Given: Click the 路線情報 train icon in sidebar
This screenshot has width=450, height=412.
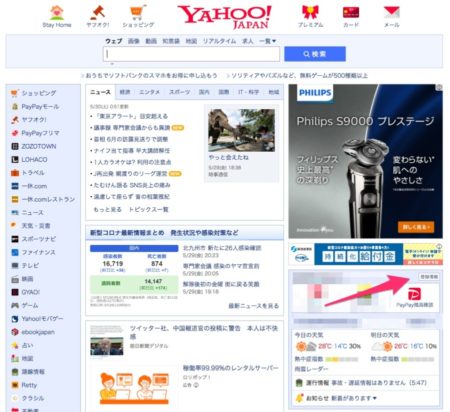Looking at the screenshot, I should (15, 372).
